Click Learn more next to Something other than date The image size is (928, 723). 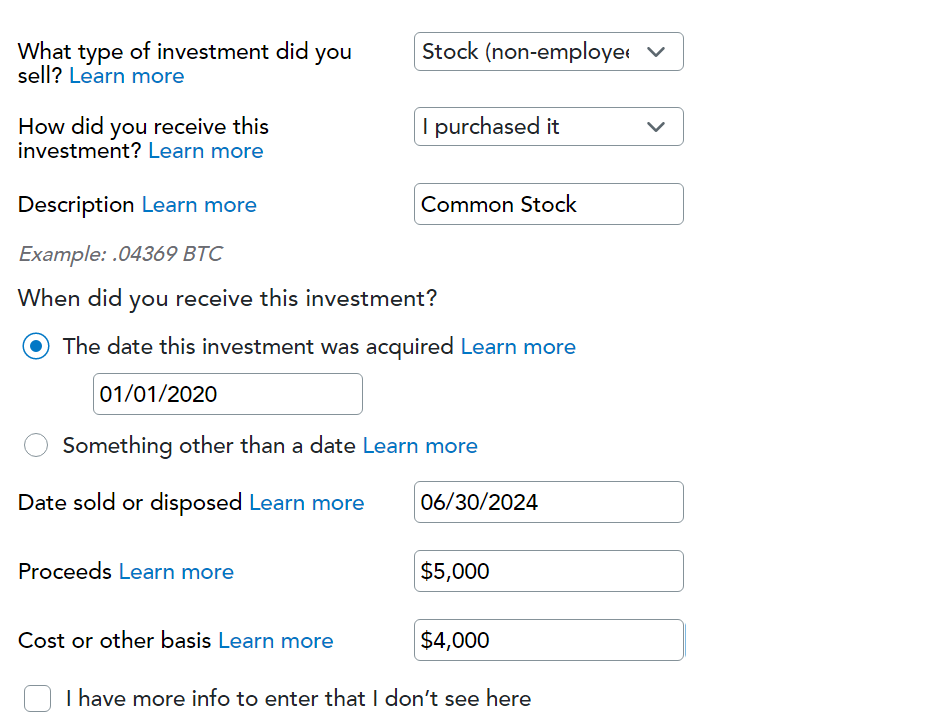point(420,446)
